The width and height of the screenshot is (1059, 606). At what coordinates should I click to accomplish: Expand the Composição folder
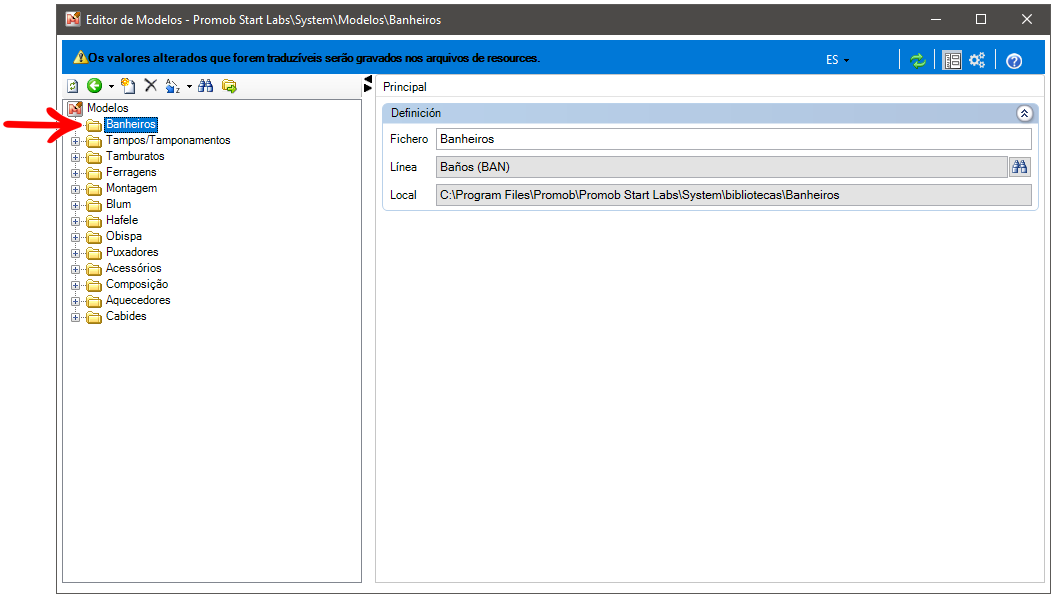[76, 285]
